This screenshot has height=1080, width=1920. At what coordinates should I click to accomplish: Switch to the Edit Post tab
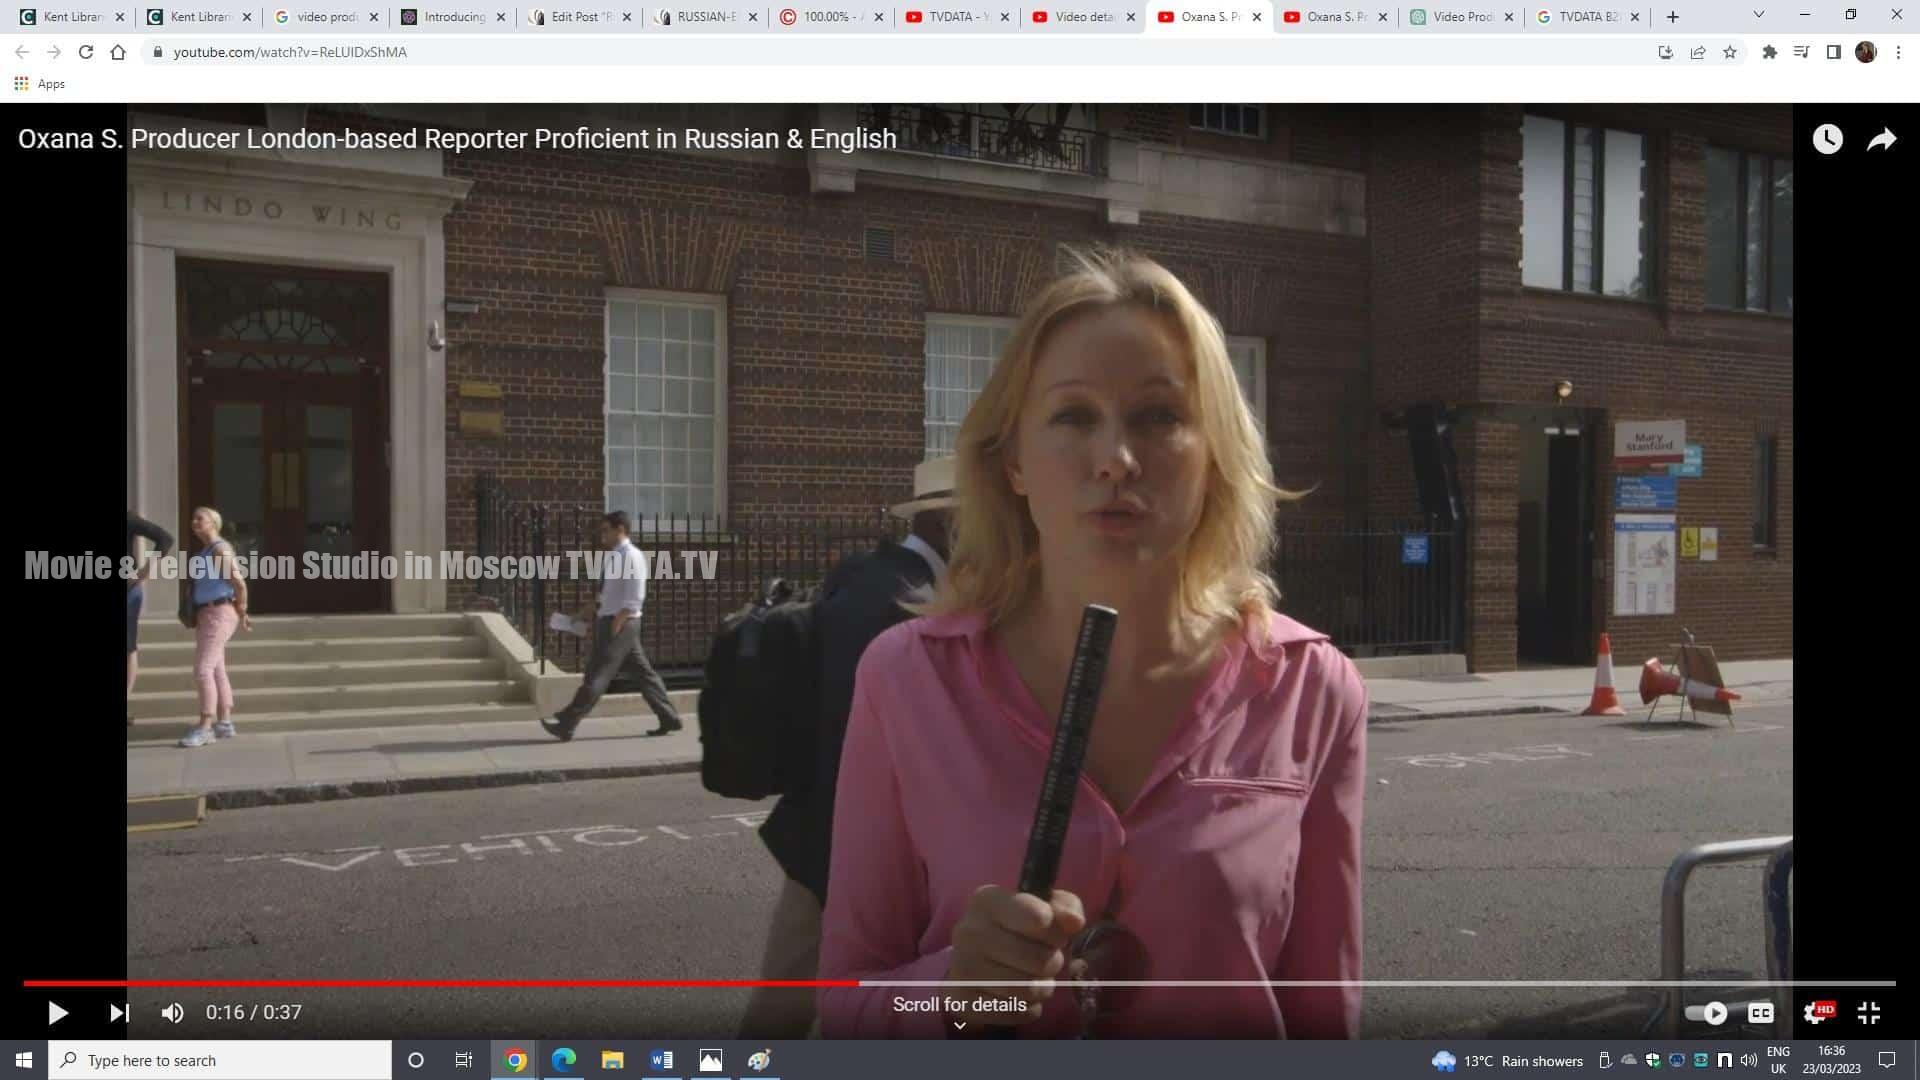pyautogui.click(x=579, y=17)
